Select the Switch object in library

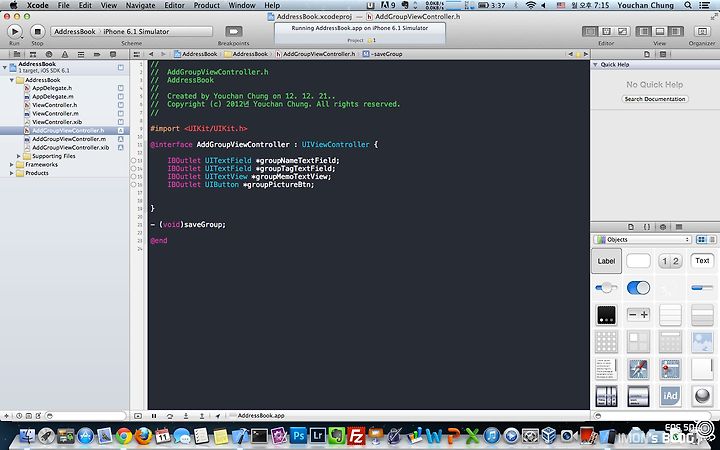tap(638, 288)
